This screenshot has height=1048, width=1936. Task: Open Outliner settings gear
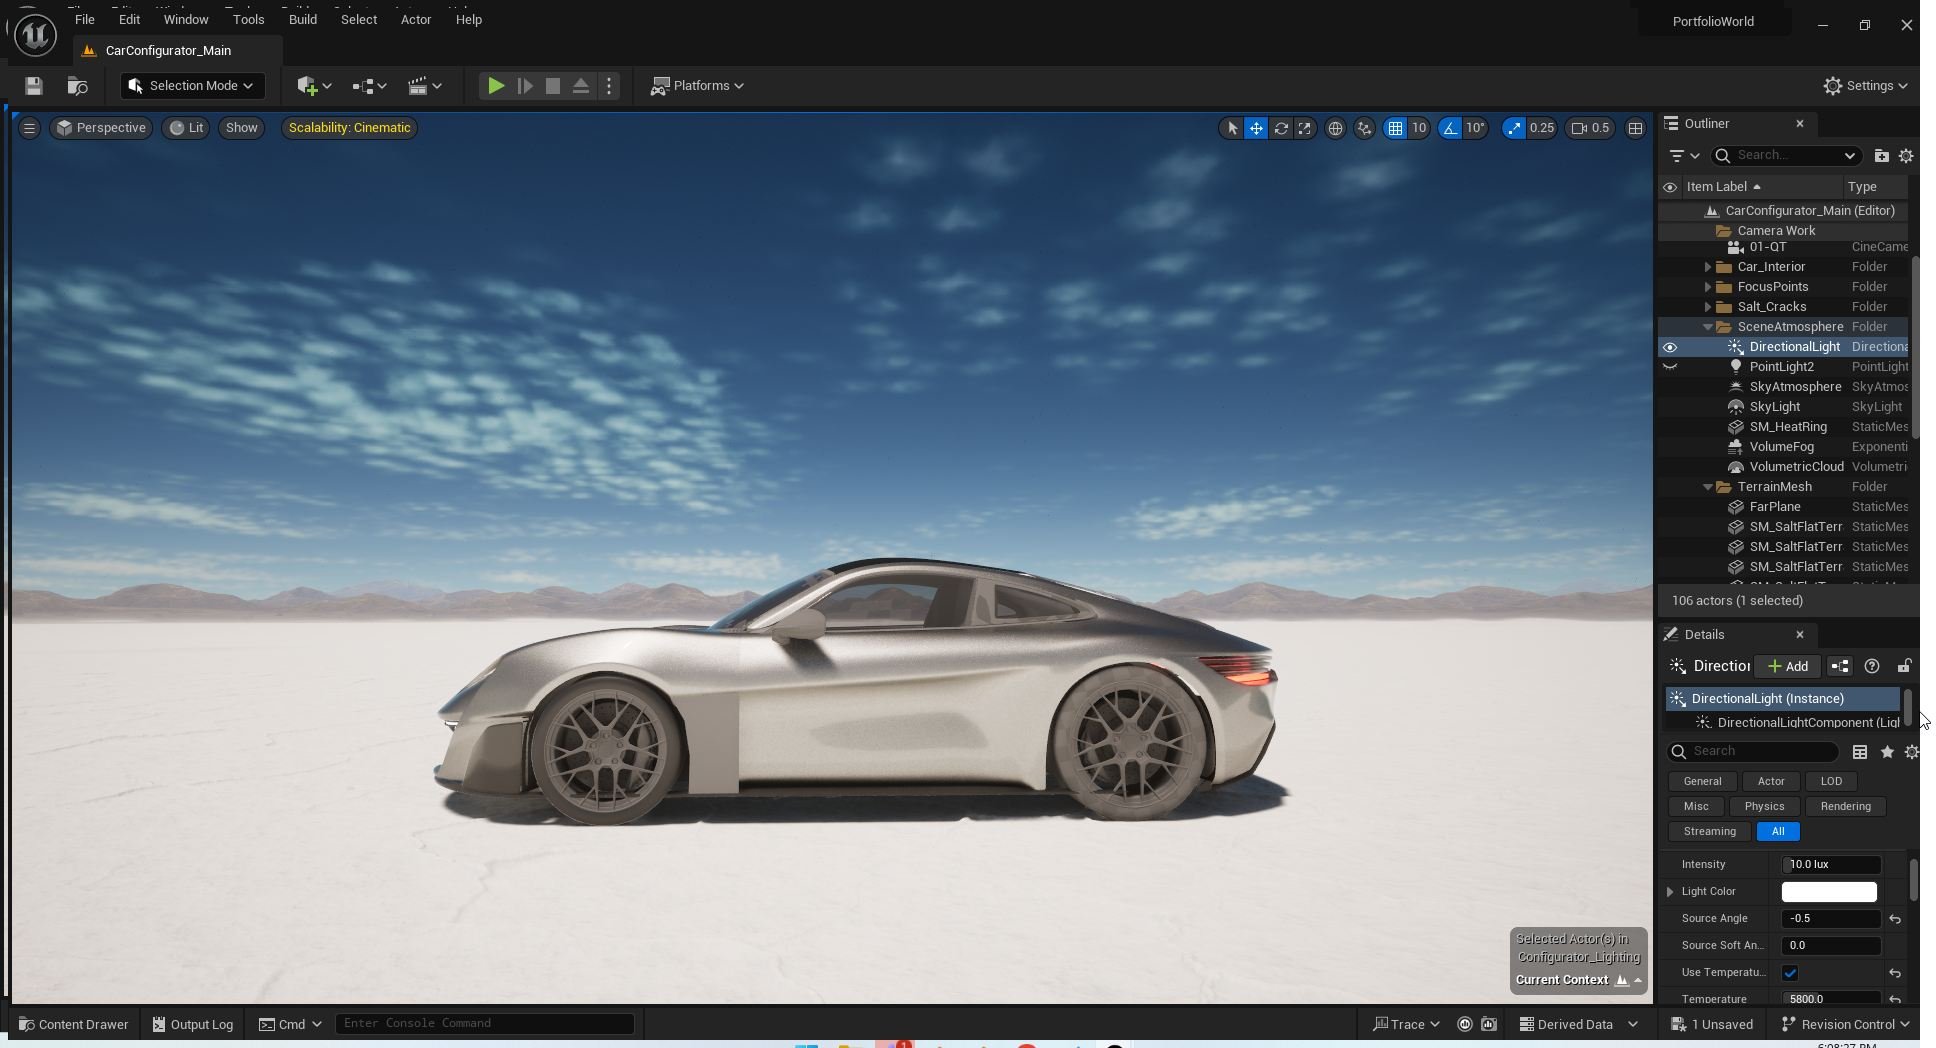[1906, 156]
